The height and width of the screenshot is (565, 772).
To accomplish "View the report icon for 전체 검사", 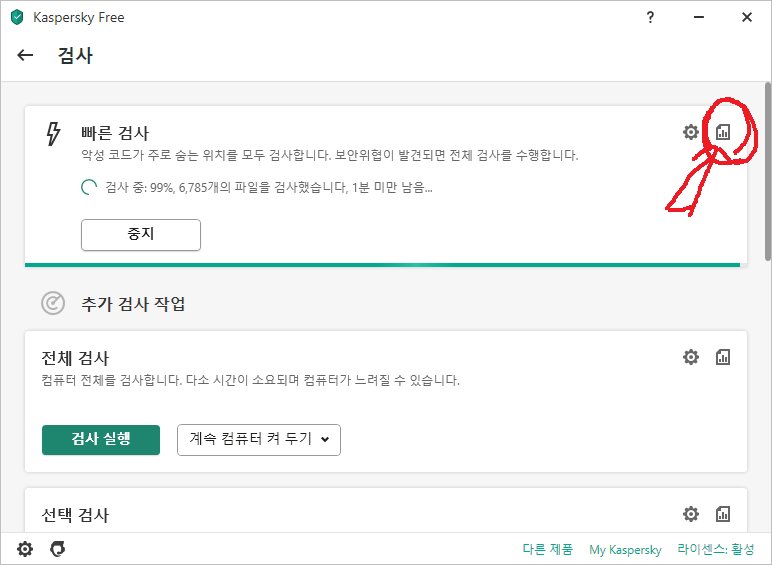I will (x=723, y=357).
